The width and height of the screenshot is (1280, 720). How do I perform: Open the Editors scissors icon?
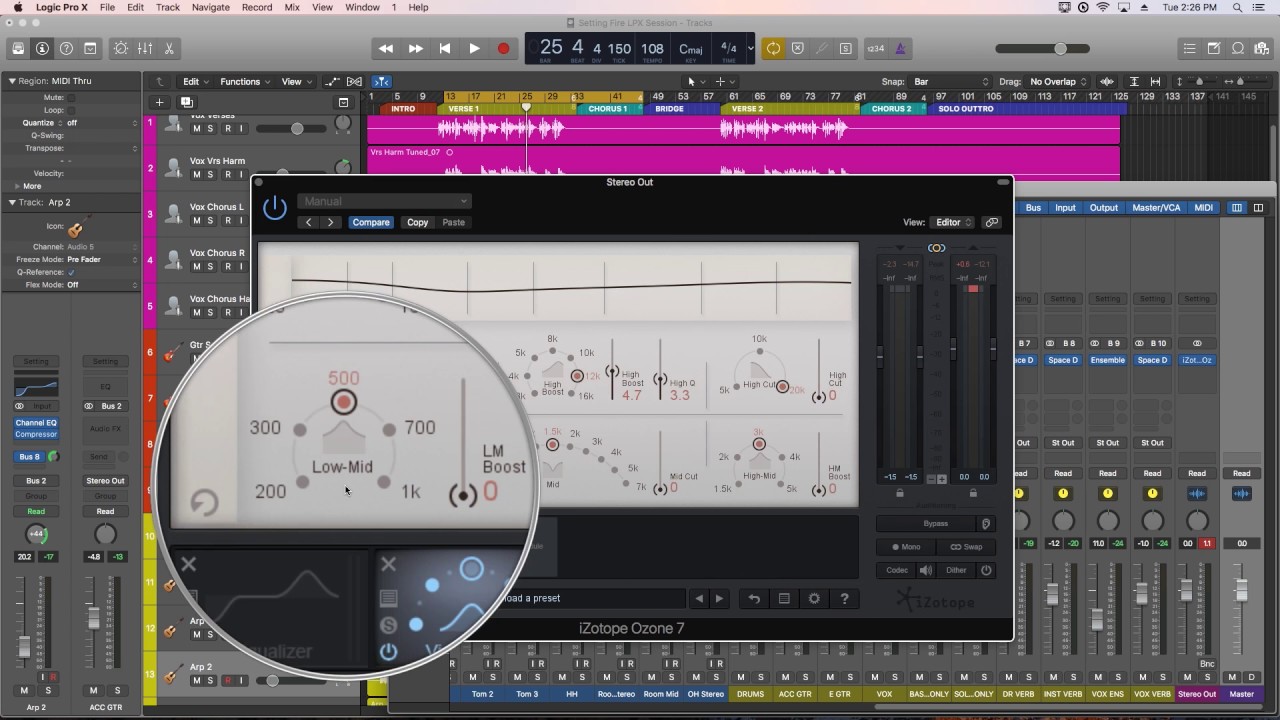169,48
